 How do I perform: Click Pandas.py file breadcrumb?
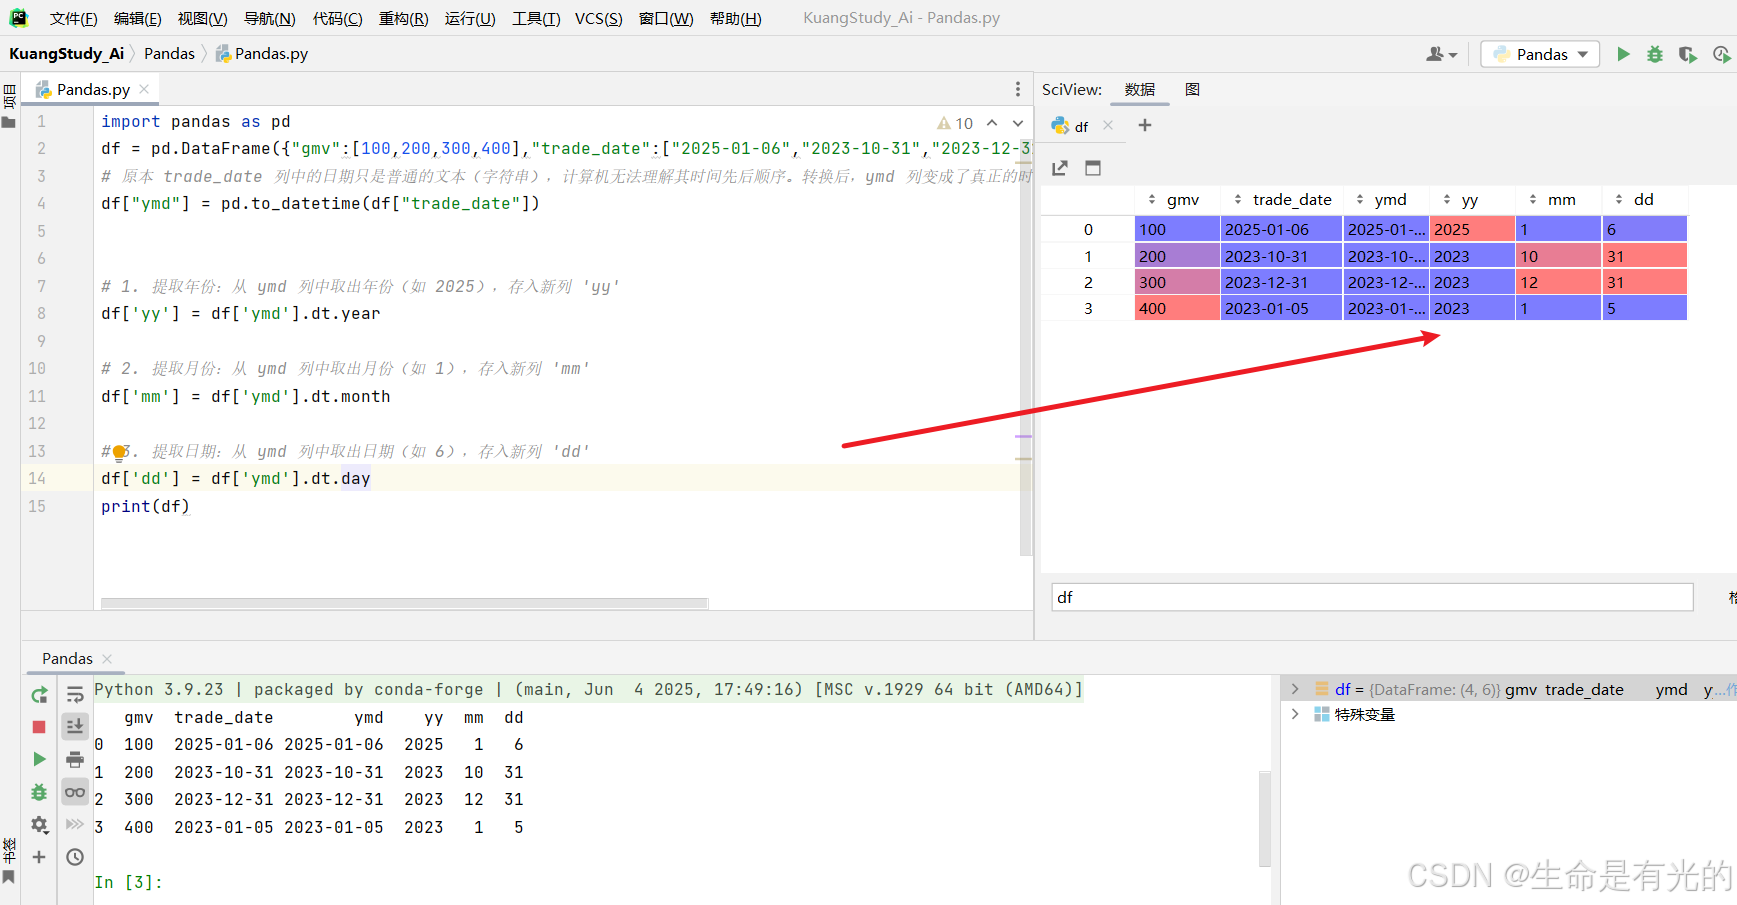[262, 54]
